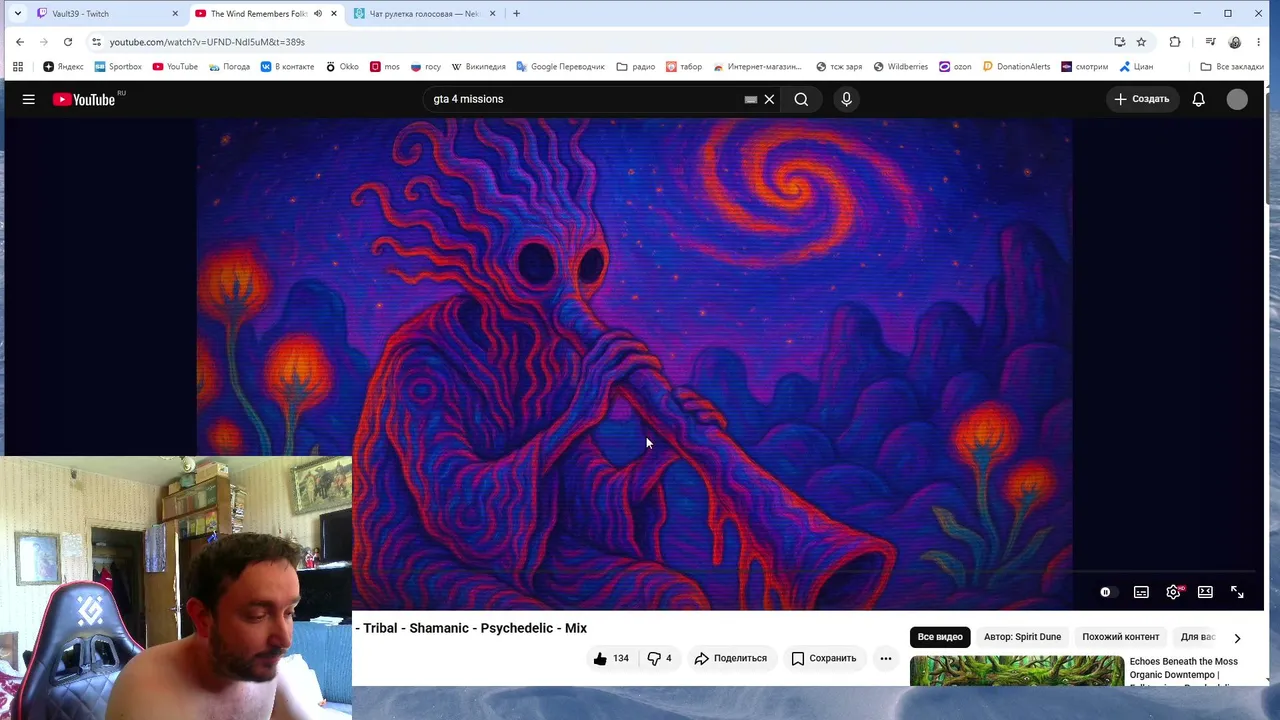Viewport: 1280px width, 720px height.
Task: Open the ozon bookmark
Action: 954,67
